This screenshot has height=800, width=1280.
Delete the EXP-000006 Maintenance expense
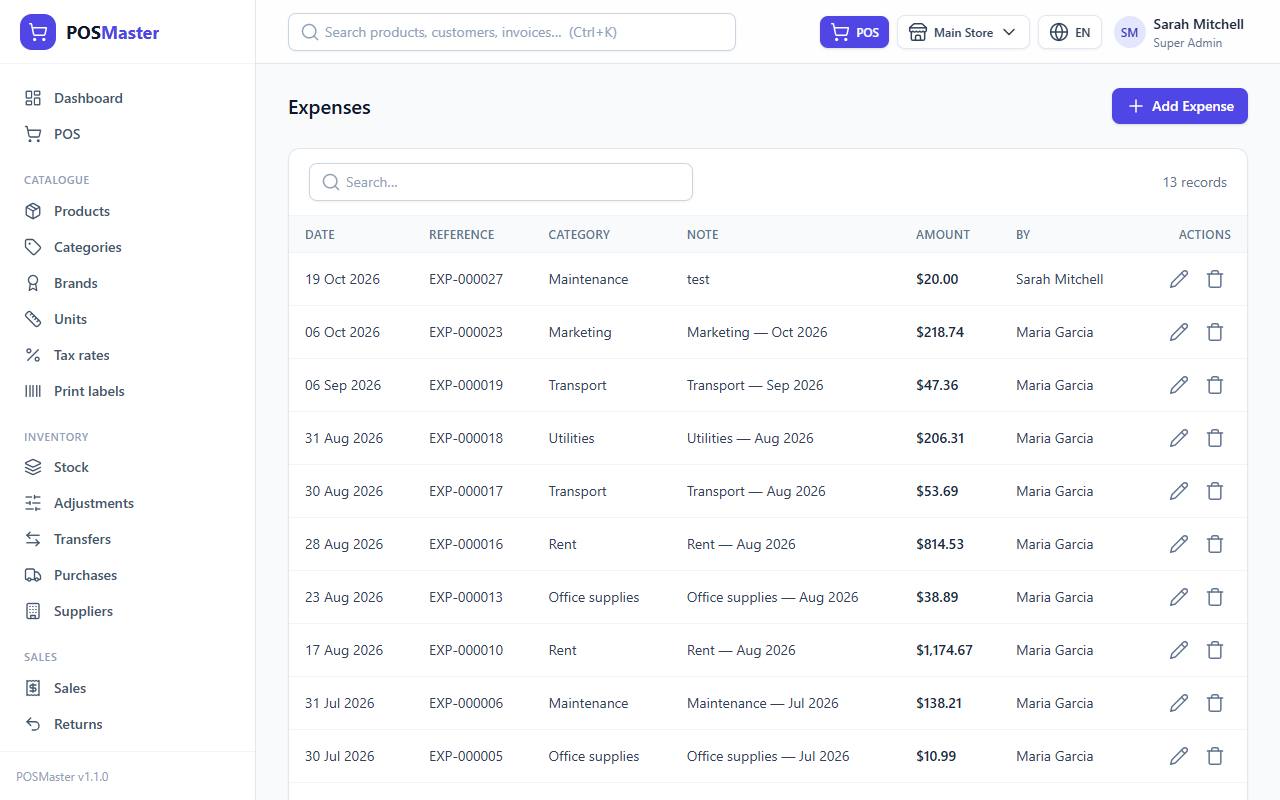pos(1215,703)
